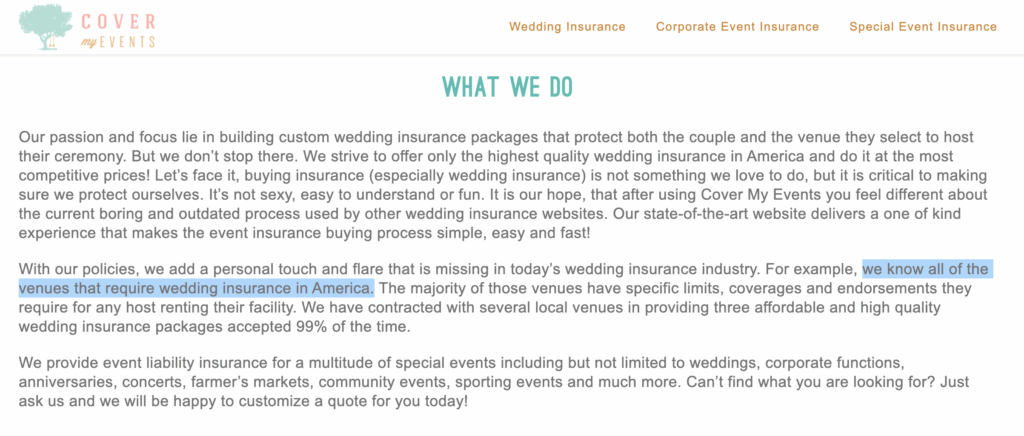Open Special Event Insurance menu item
This screenshot has height=436, width=1024.
(923, 27)
